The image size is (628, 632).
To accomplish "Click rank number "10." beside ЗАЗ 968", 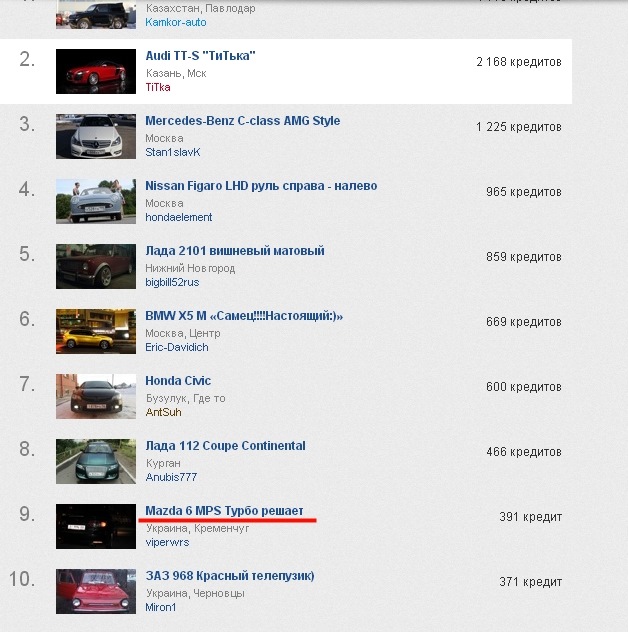I will pos(22,579).
